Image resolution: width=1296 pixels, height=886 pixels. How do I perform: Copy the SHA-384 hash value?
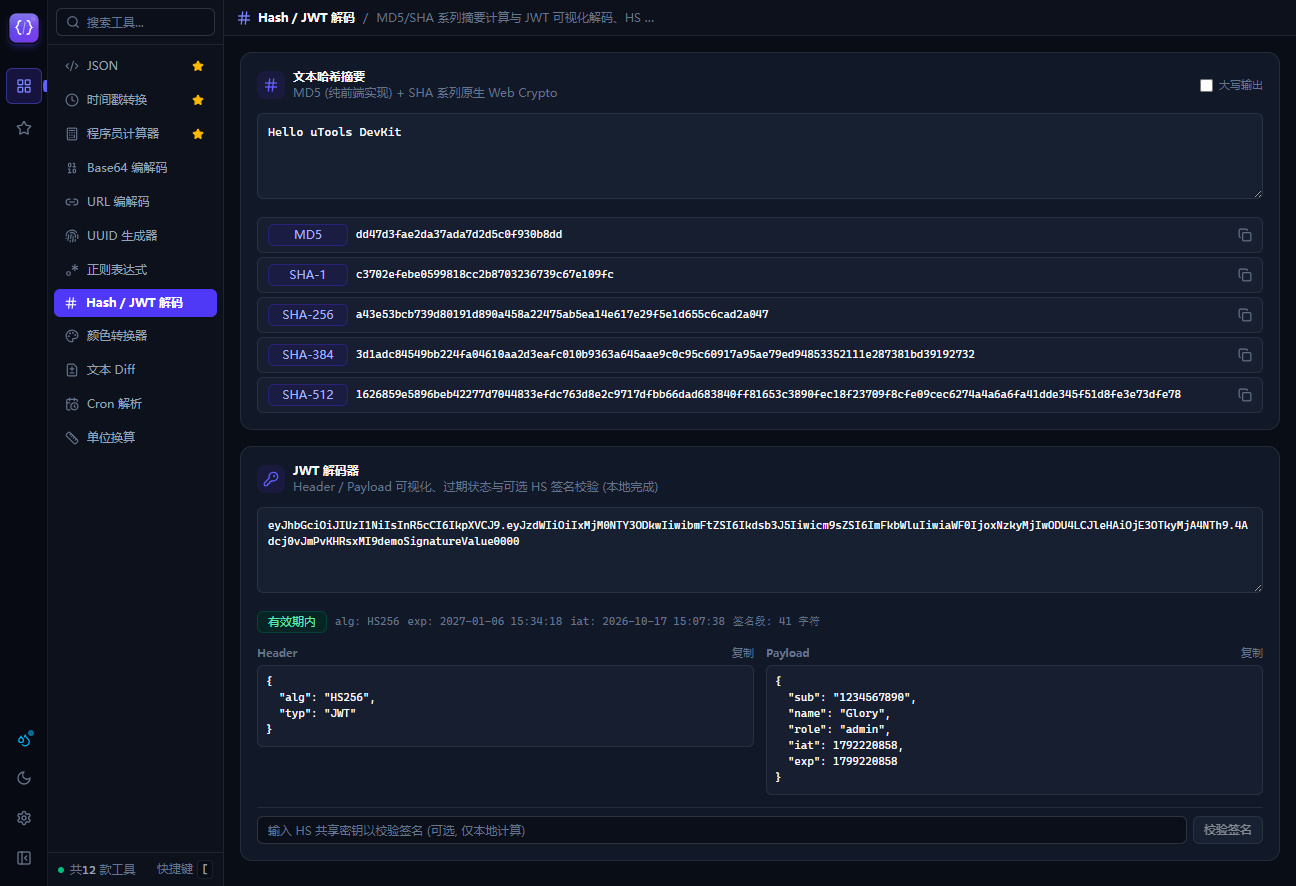point(1245,355)
